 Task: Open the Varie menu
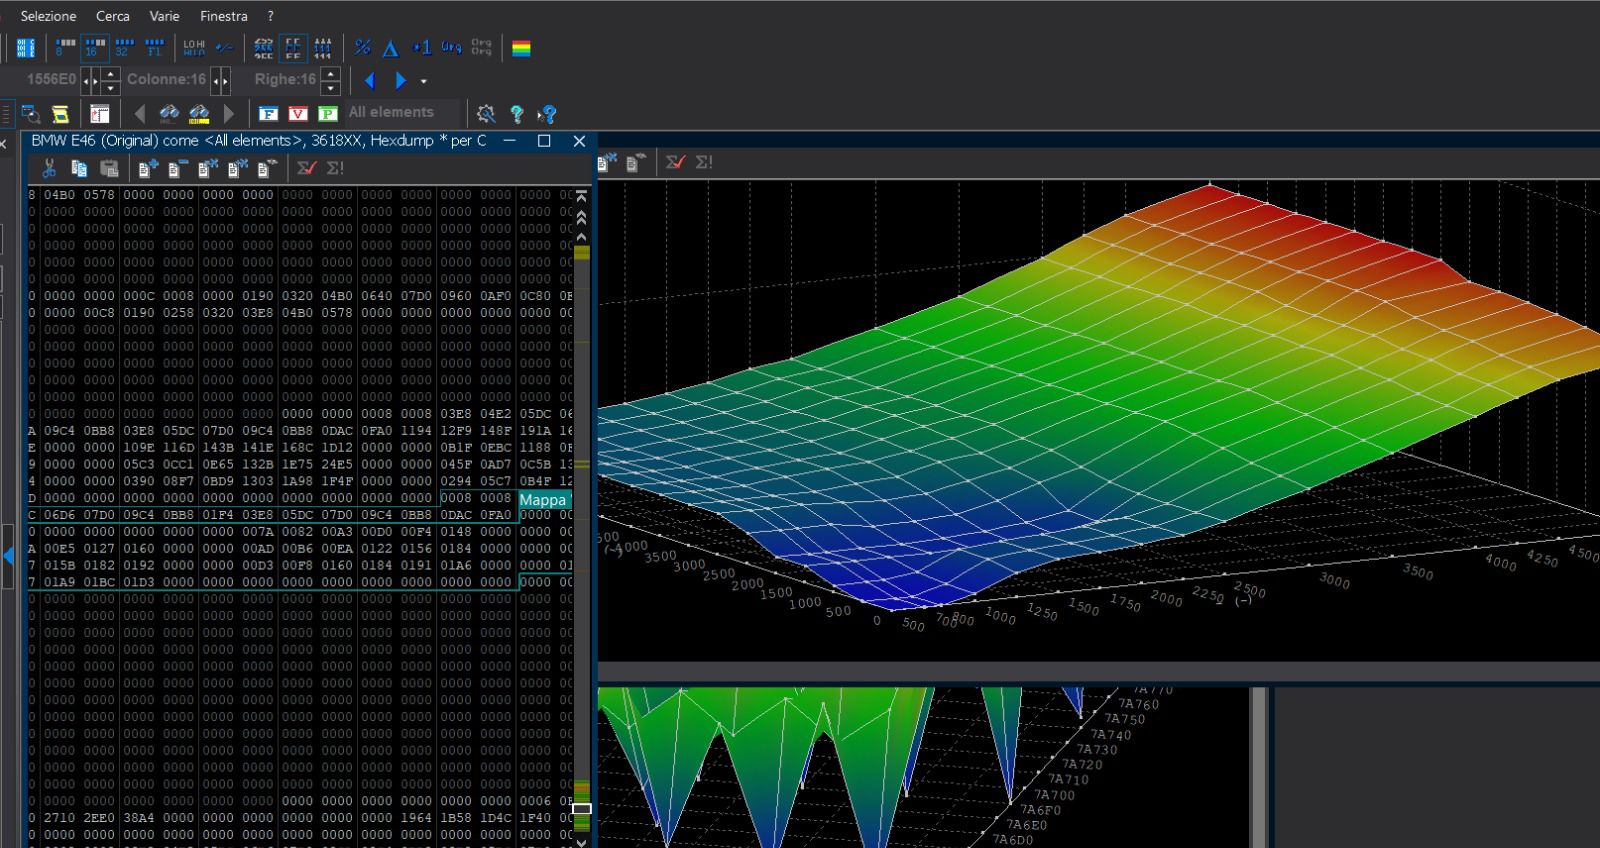point(164,16)
